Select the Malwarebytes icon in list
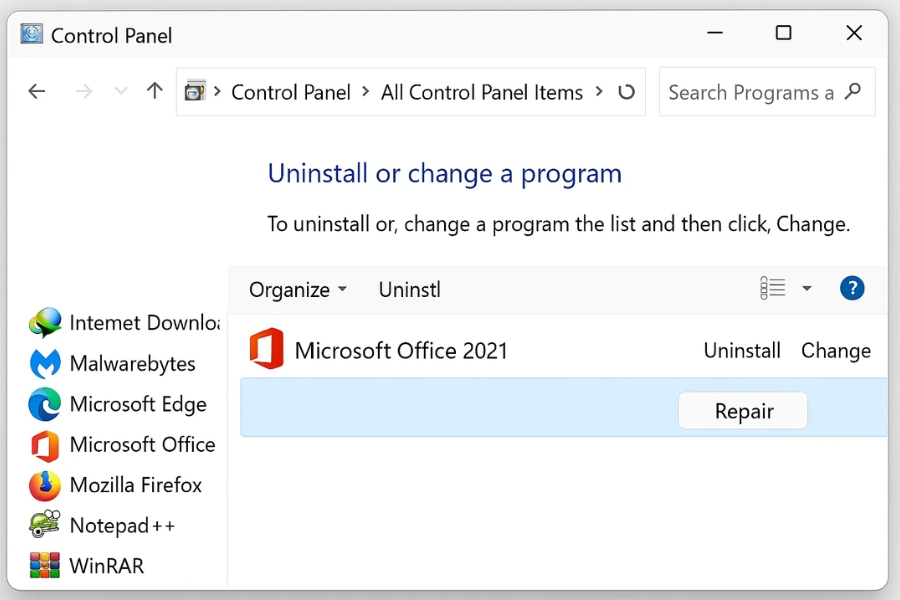 point(45,364)
